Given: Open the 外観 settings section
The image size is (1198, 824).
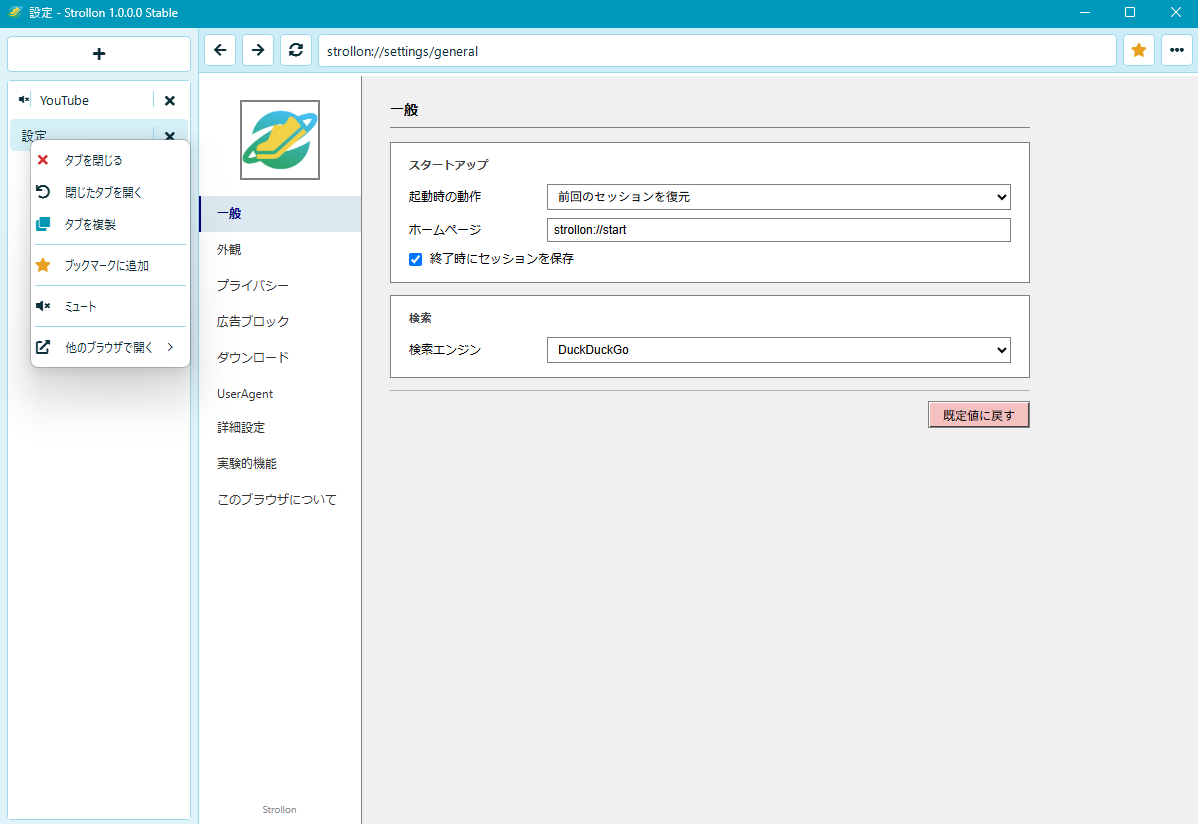Looking at the screenshot, I should point(280,250).
